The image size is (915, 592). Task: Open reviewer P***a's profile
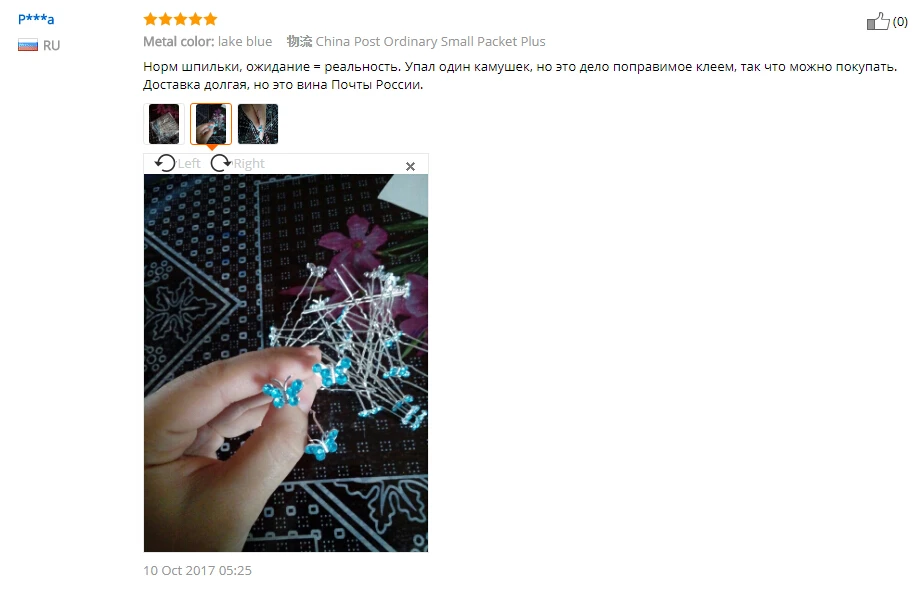[36, 19]
